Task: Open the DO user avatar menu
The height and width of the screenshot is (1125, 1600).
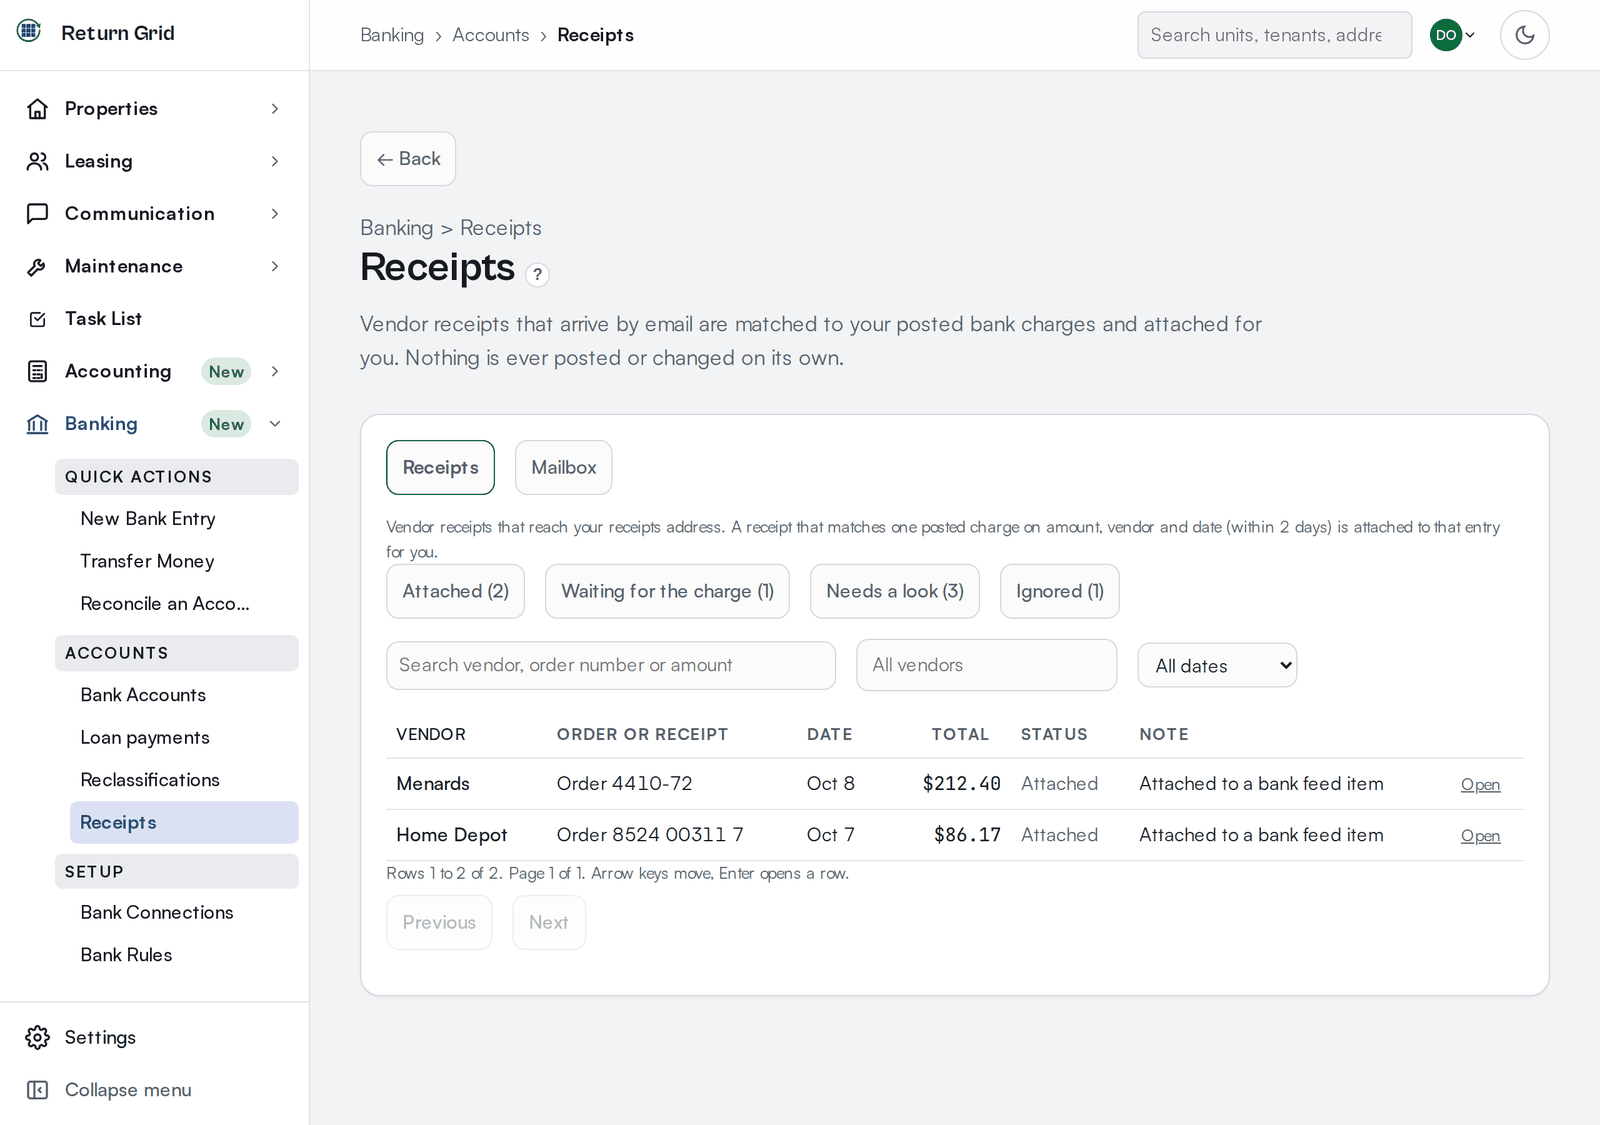Action: click(x=1453, y=35)
